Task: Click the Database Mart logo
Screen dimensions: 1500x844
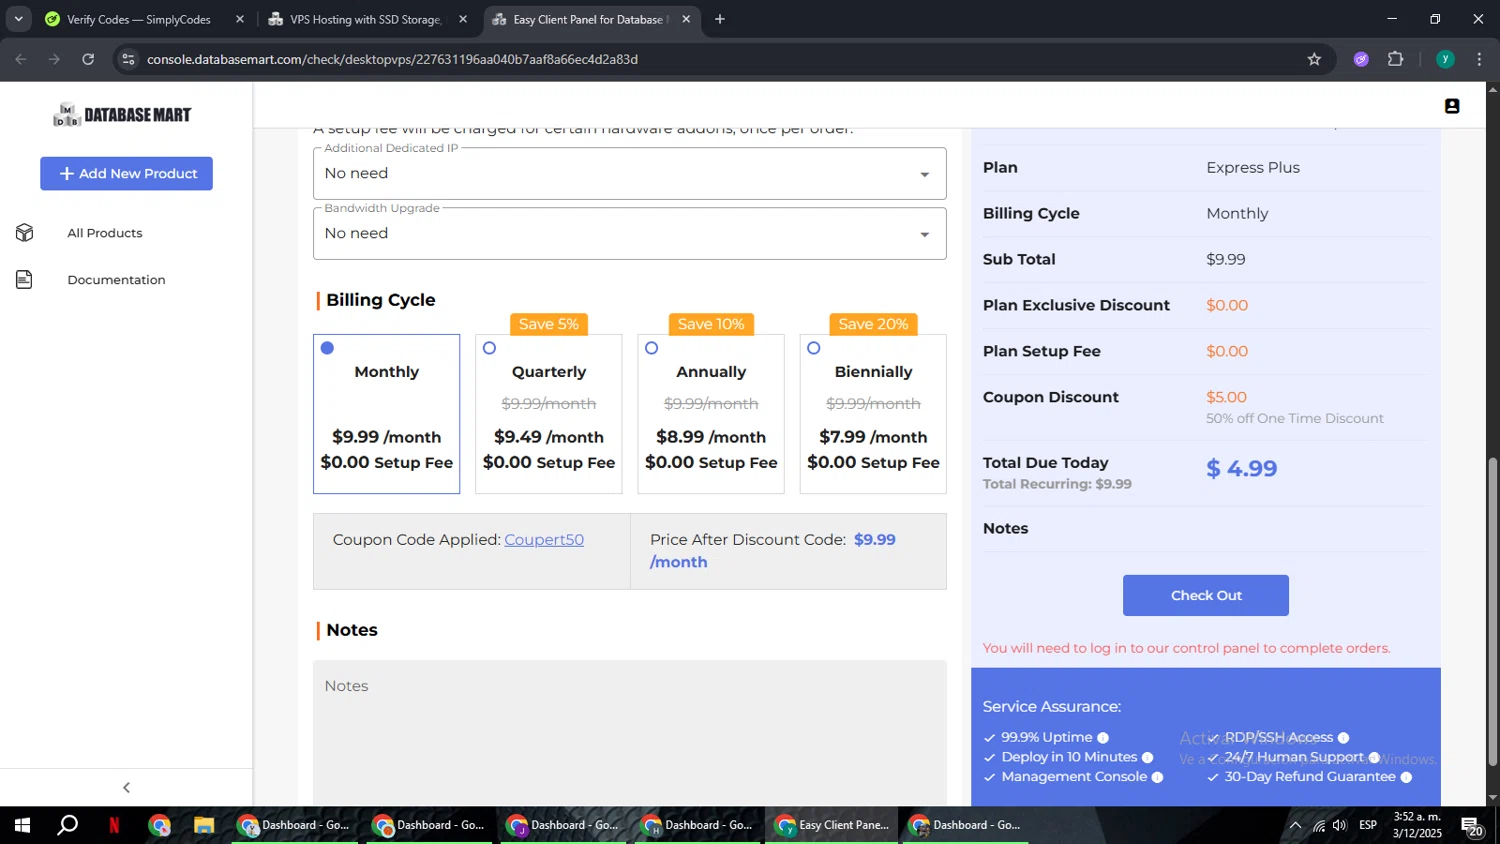Action: click(122, 115)
